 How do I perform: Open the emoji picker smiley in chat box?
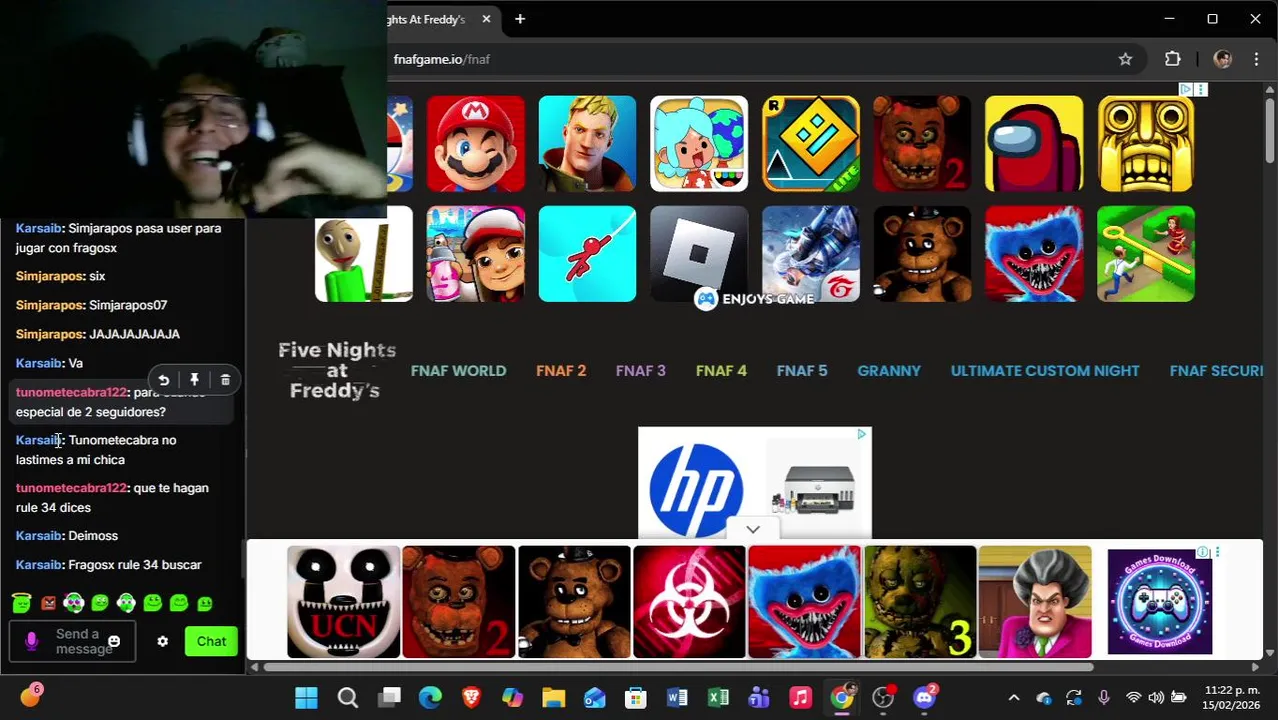pyautogui.click(x=114, y=642)
